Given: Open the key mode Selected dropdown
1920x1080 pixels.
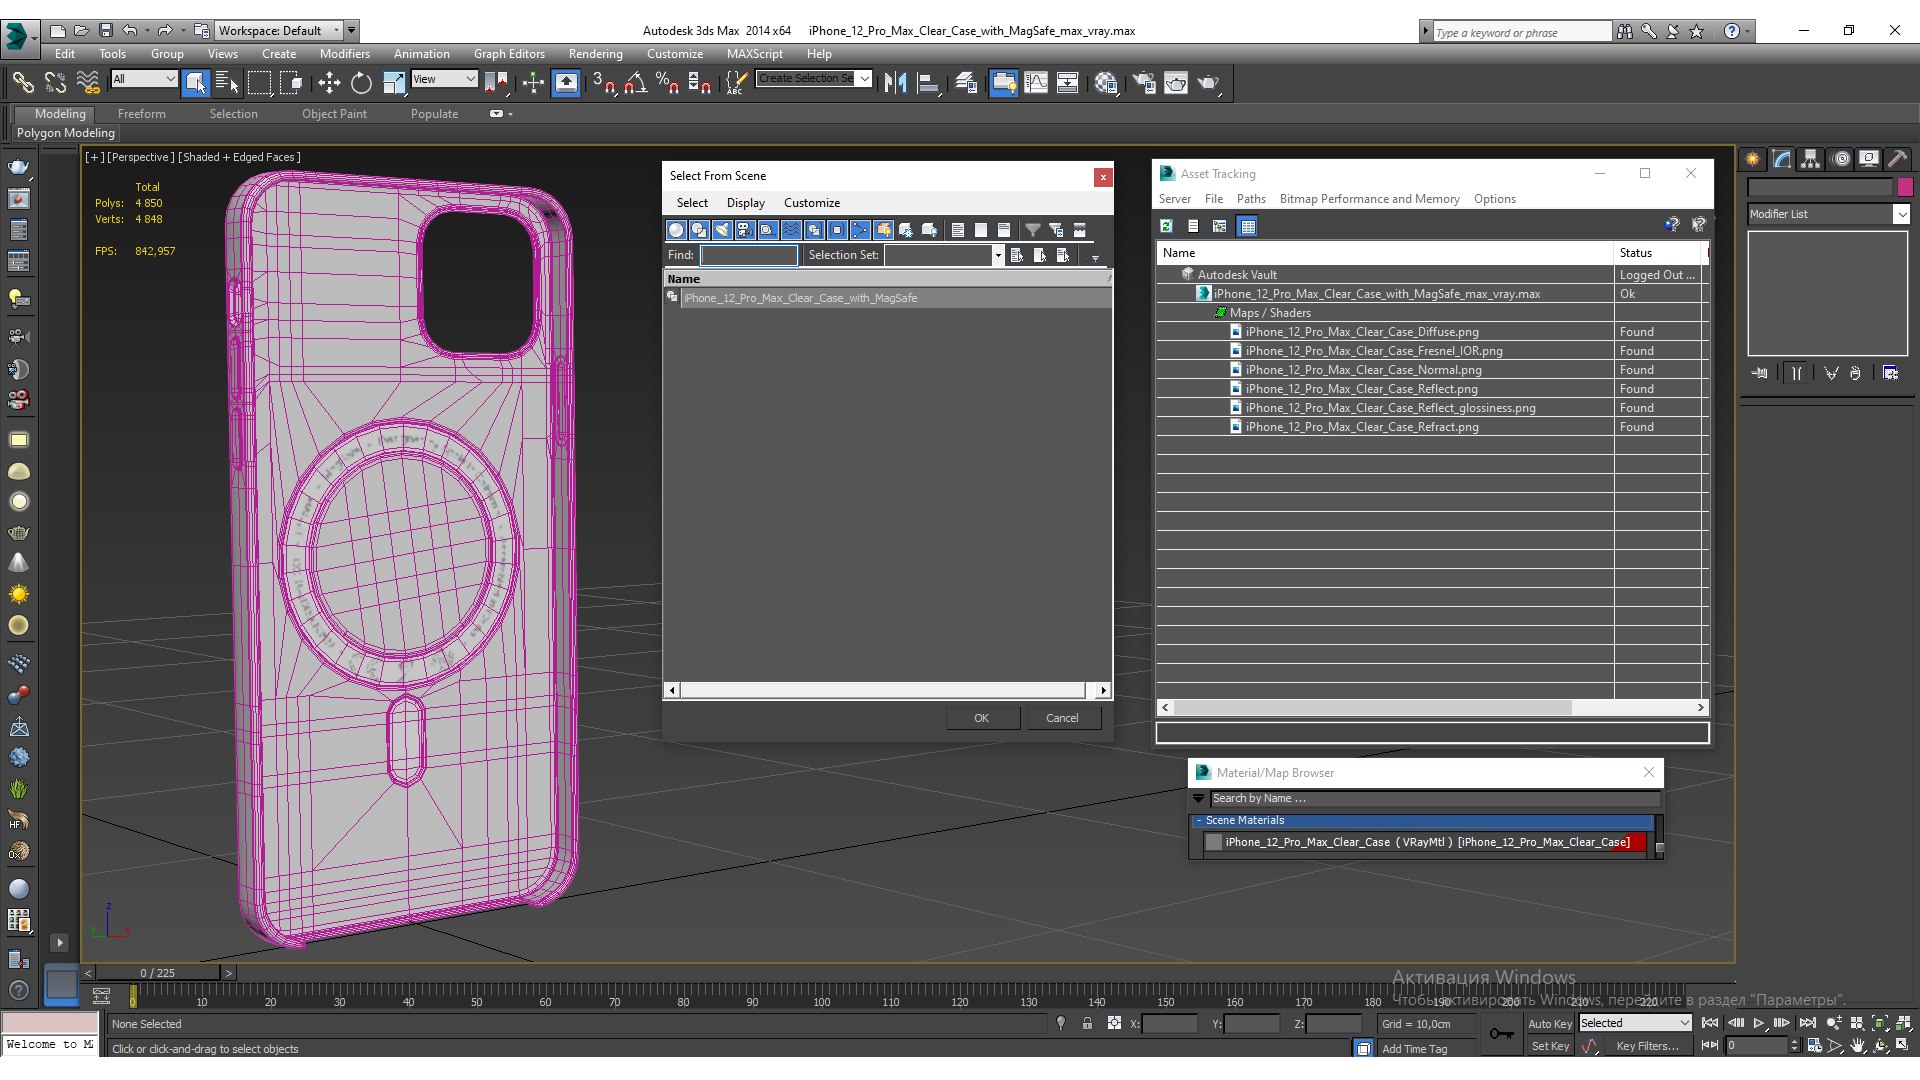Looking at the screenshot, I should pos(1635,1023).
